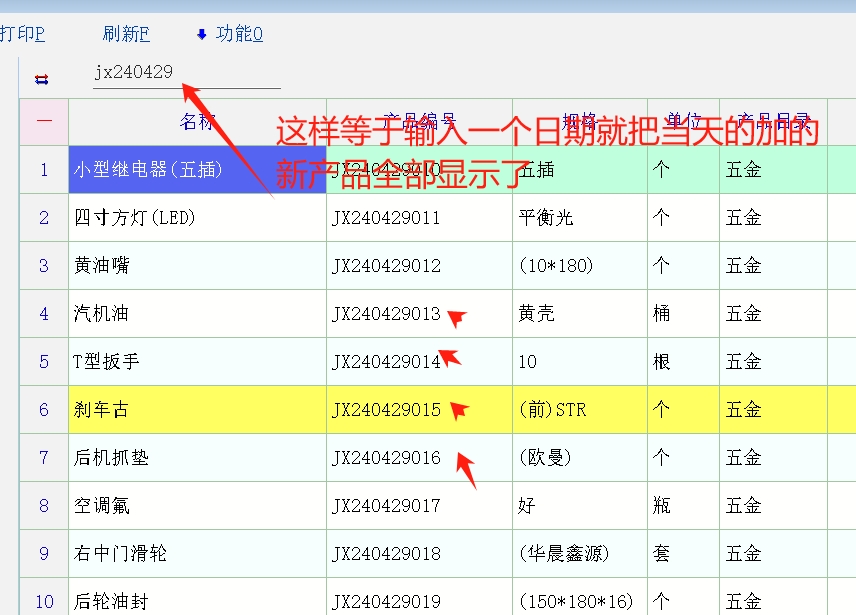Click the search field containing jx240429
Viewport: 856px width, 615px height.
(x=186, y=73)
